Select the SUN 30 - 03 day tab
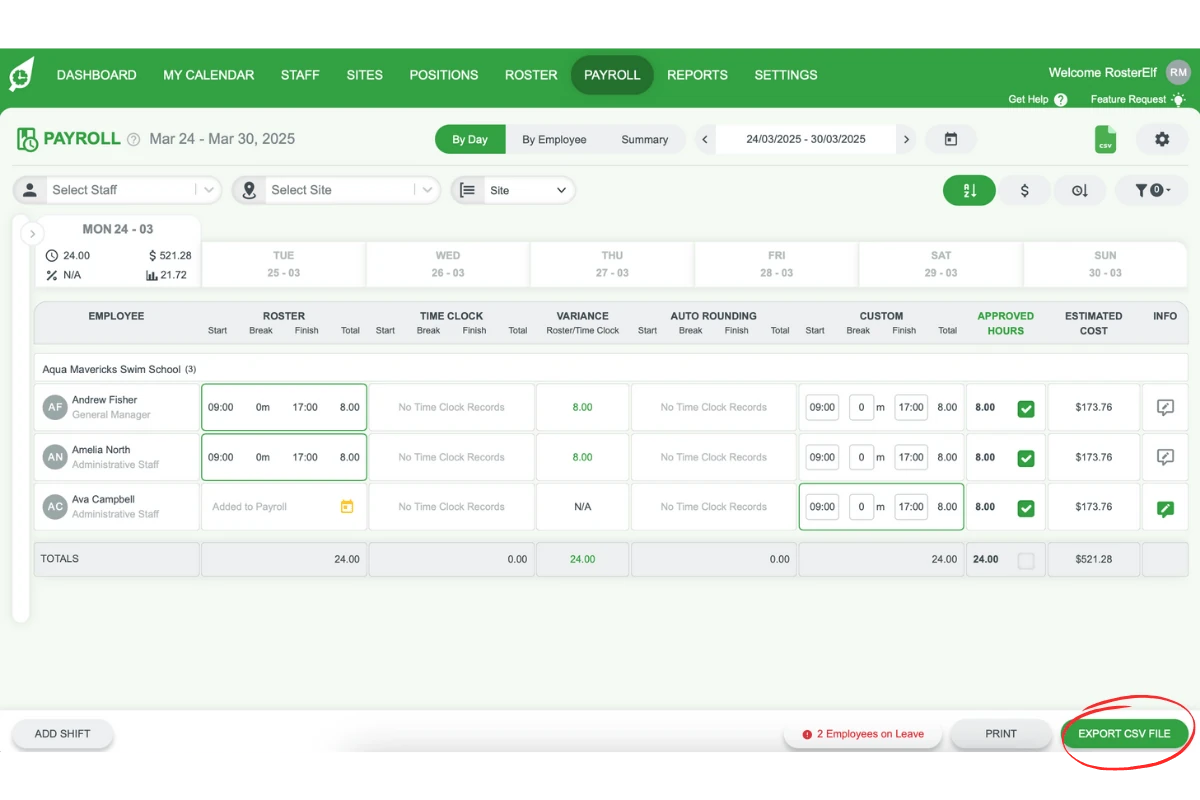Viewport: 1200px width, 800px height. [1105, 264]
